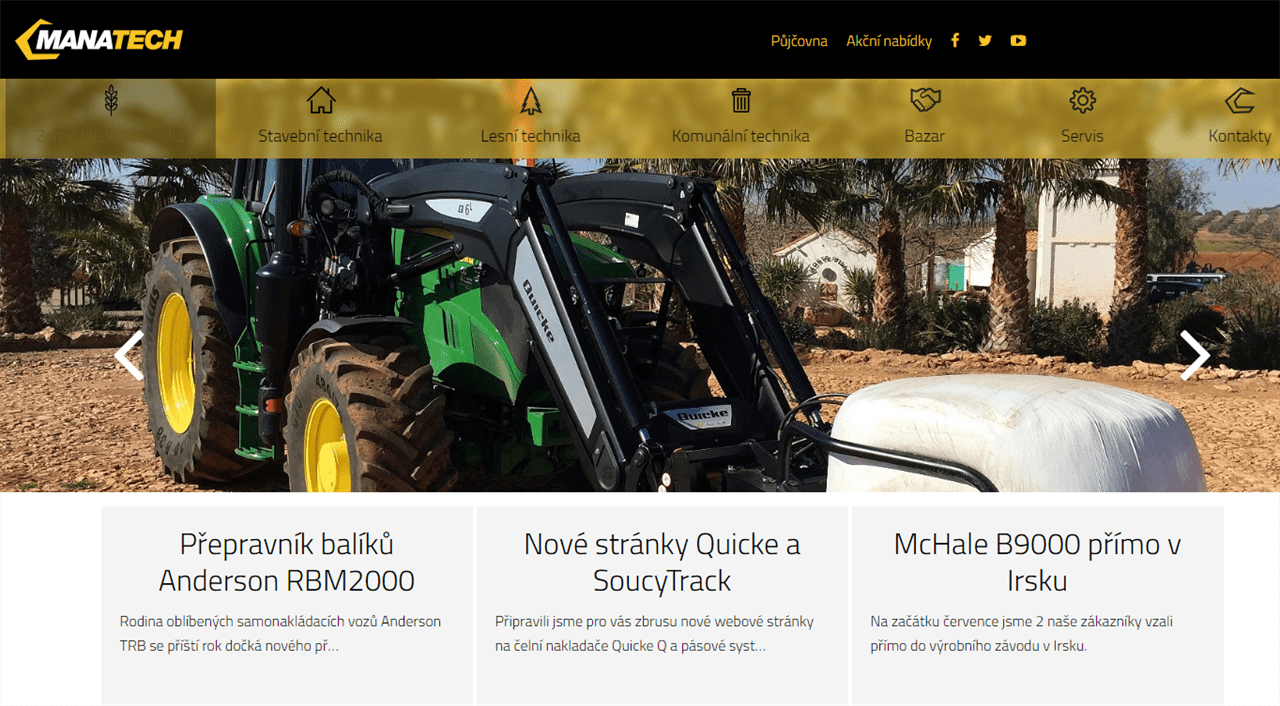Viewport: 1280px width, 706px height.
Task: Open the Facebook social icon
Action: tap(955, 41)
